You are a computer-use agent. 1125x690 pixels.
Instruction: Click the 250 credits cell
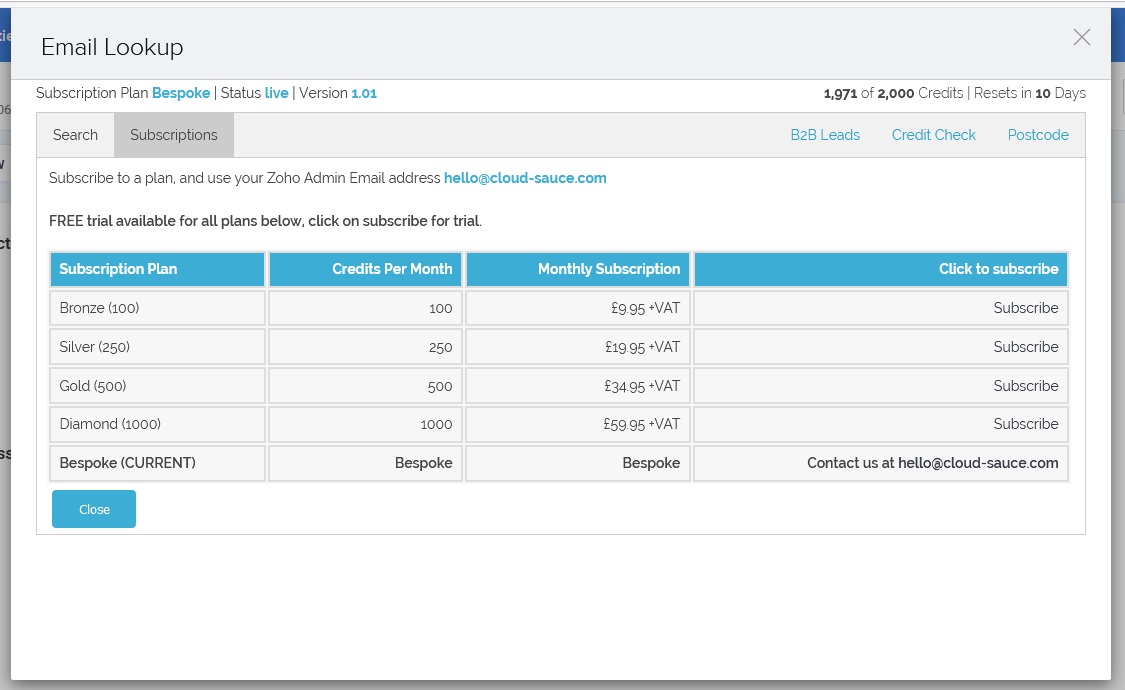(365, 346)
